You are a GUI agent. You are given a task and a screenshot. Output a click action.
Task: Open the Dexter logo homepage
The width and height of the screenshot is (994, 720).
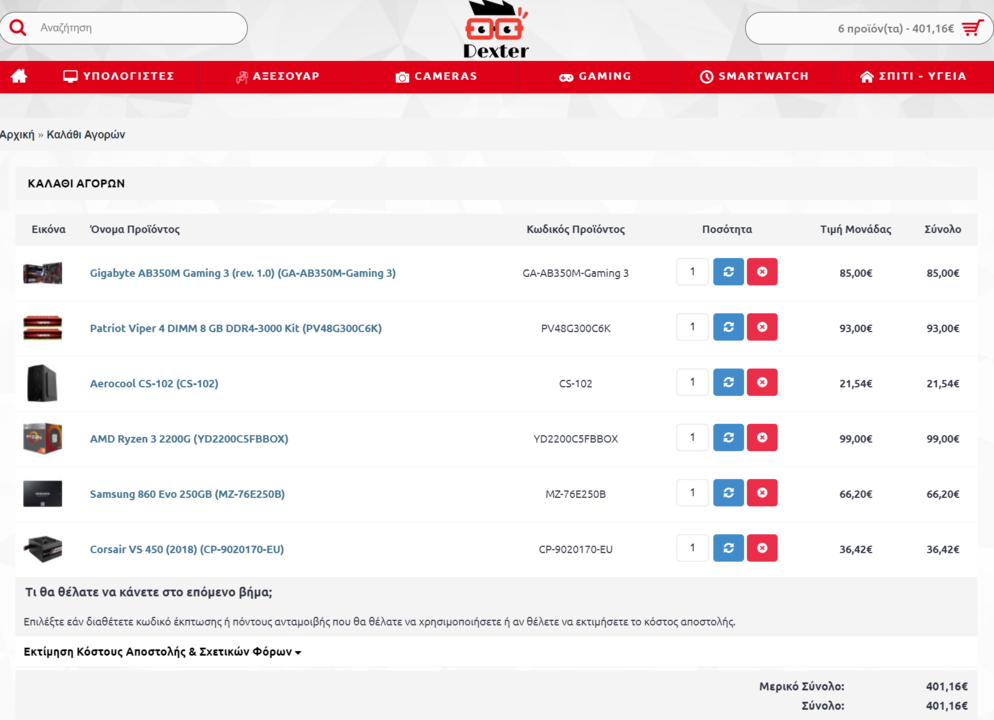(496, 30)
